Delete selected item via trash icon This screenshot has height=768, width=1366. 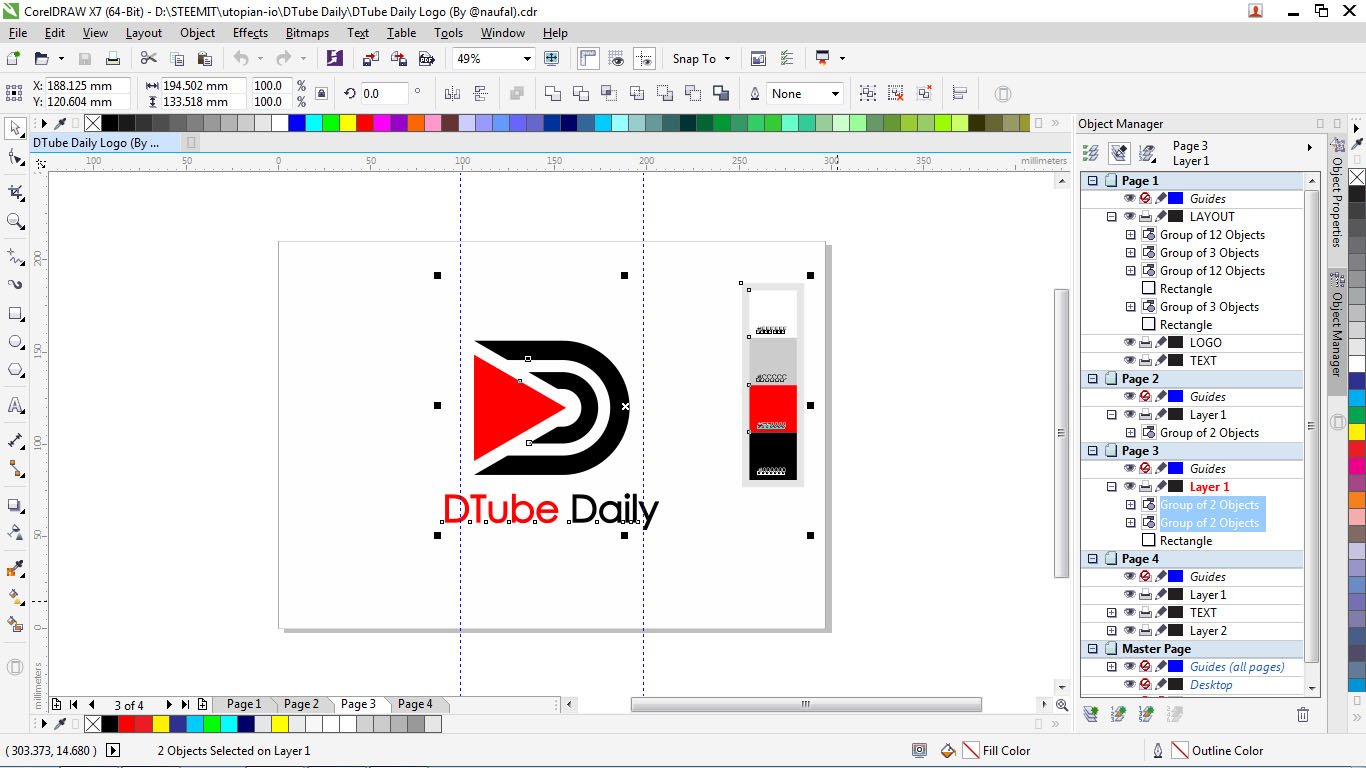1302,714
